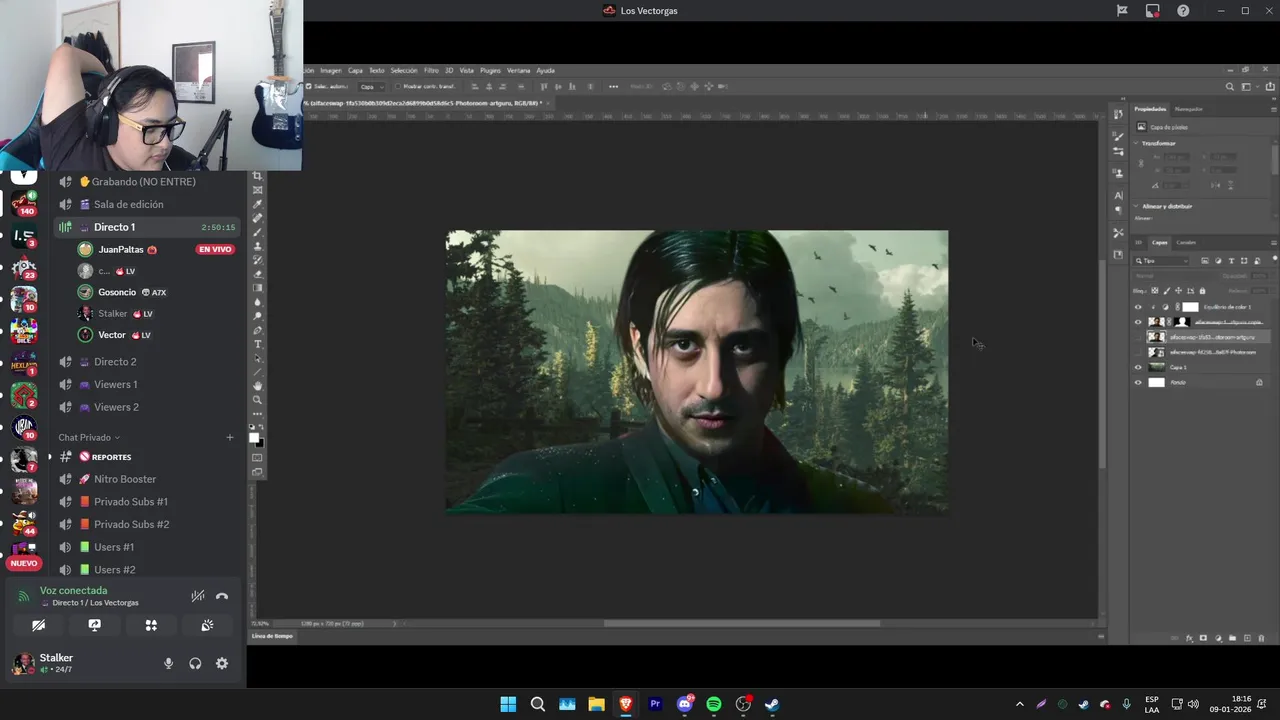
Task: Open the Discord soundboard button
Action: pos(207,625)
